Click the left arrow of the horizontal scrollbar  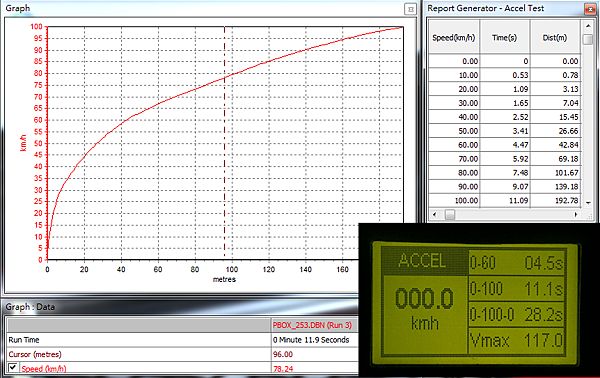434,215
